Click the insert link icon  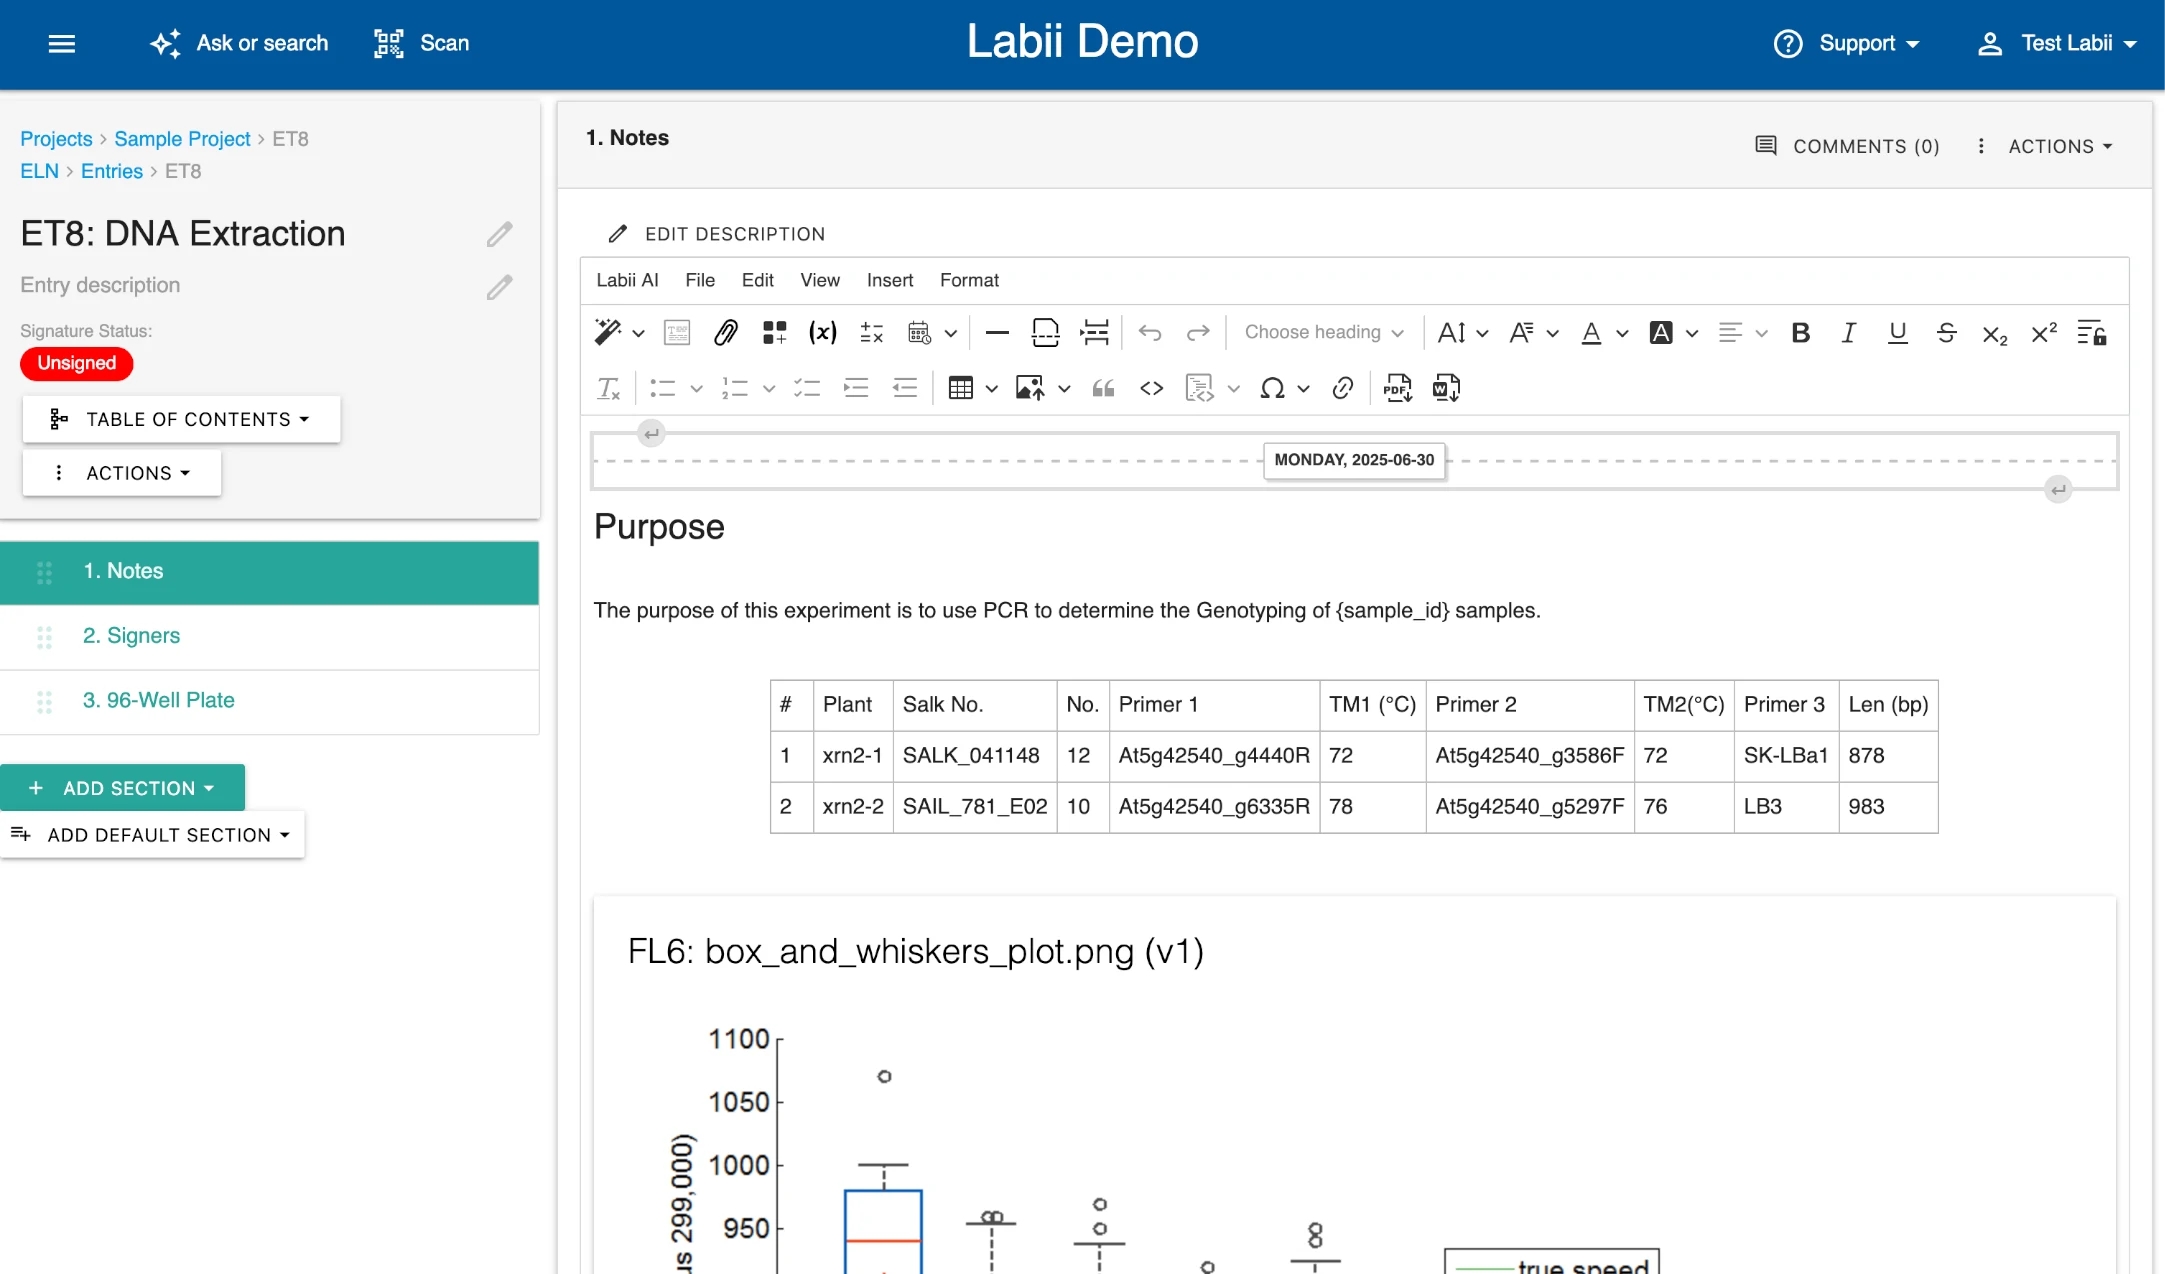(1343, 388)
